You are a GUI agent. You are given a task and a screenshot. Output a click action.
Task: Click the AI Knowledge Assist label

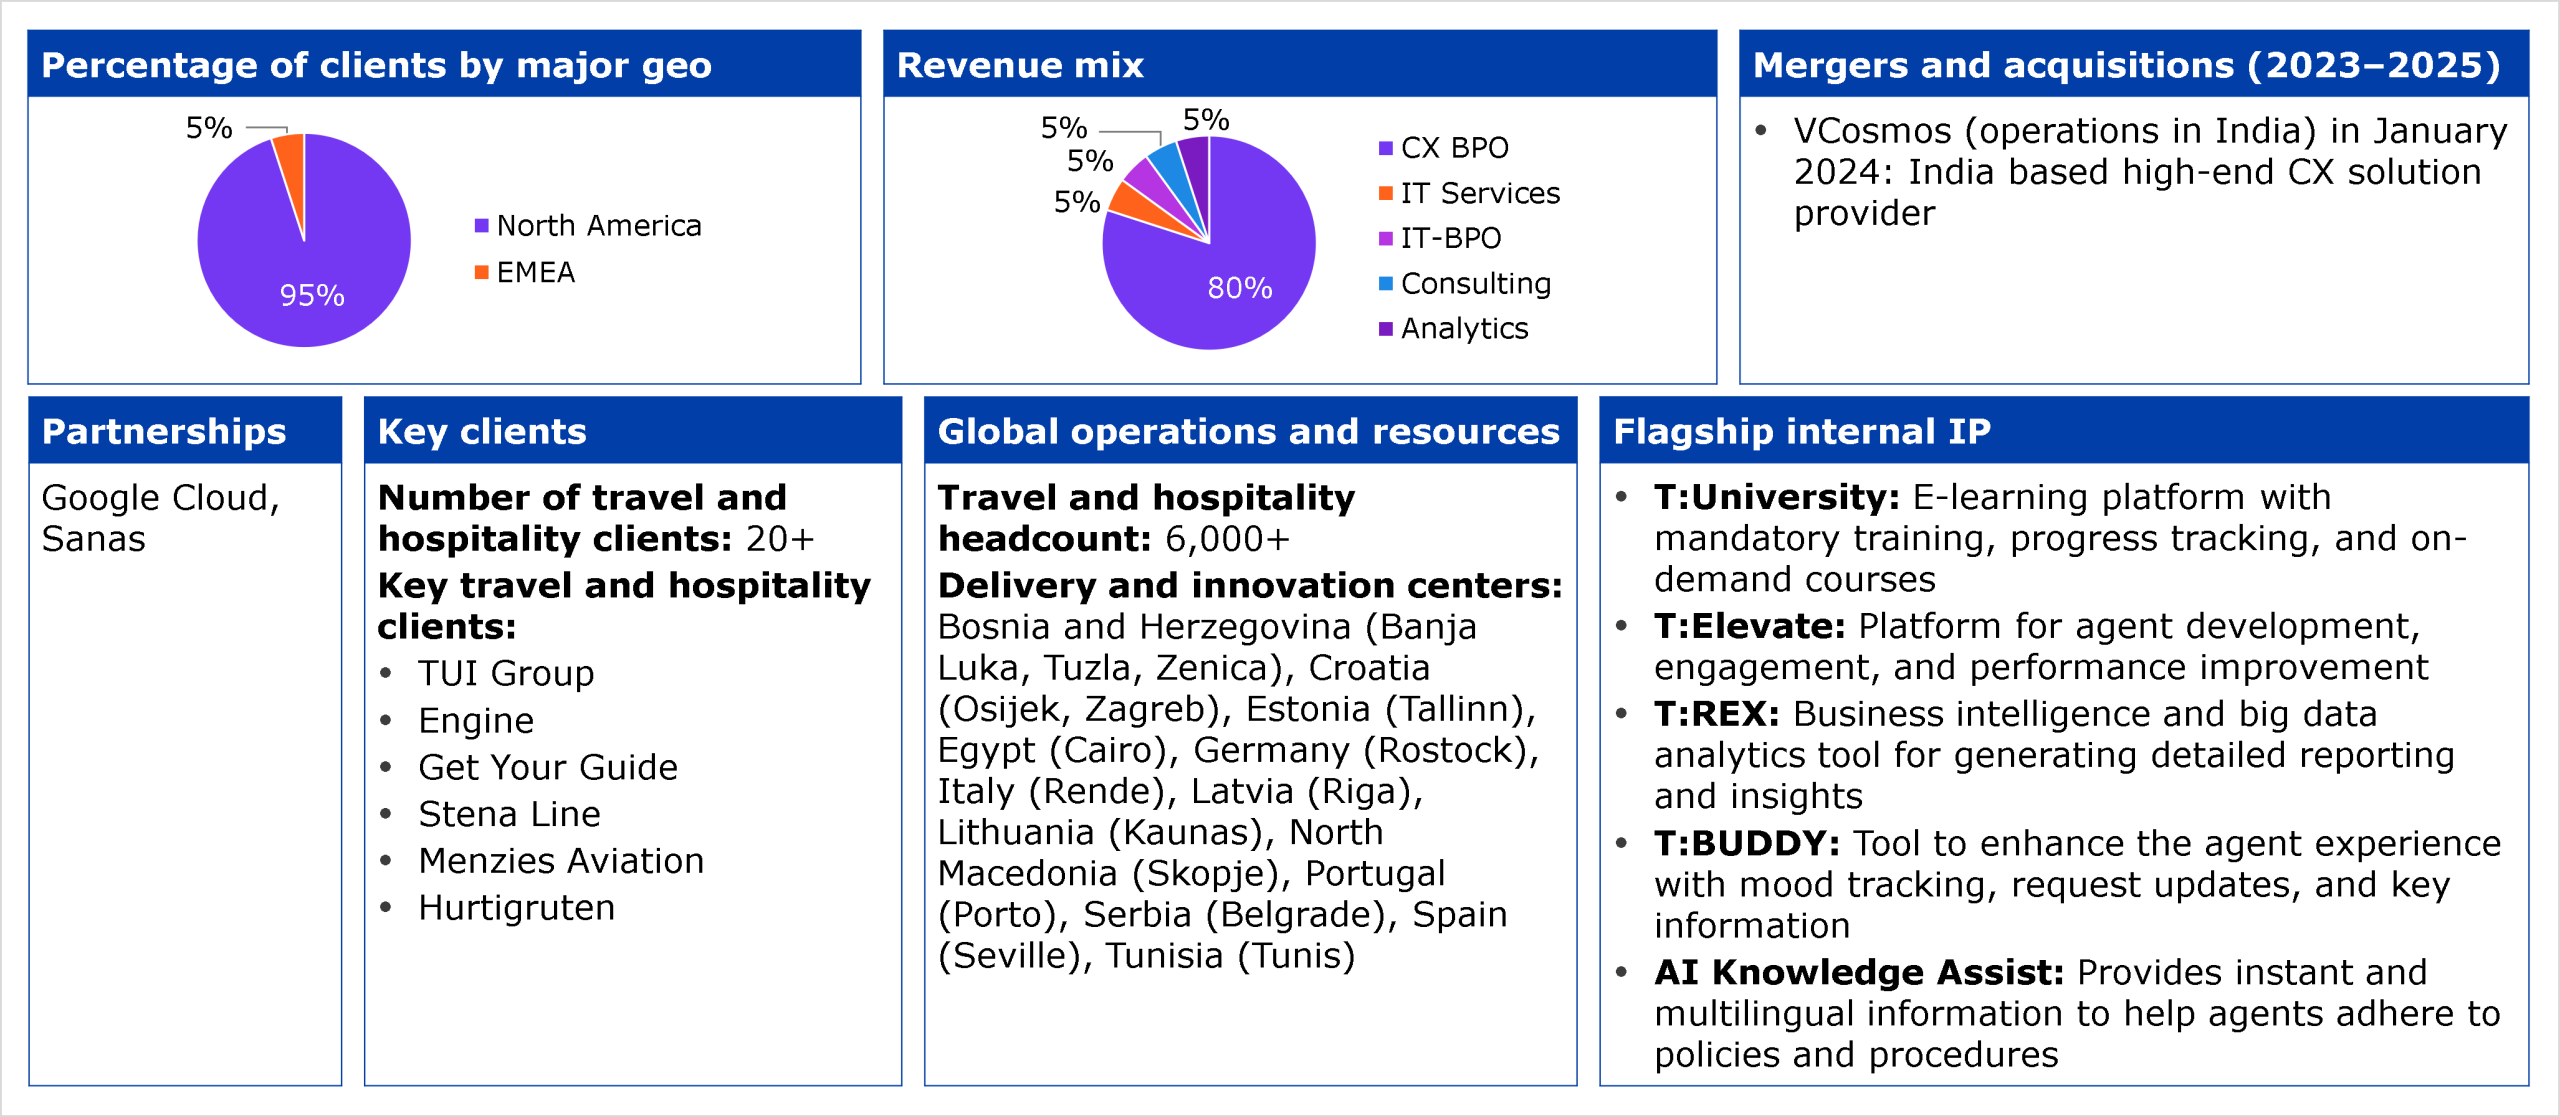[1858, 972]
